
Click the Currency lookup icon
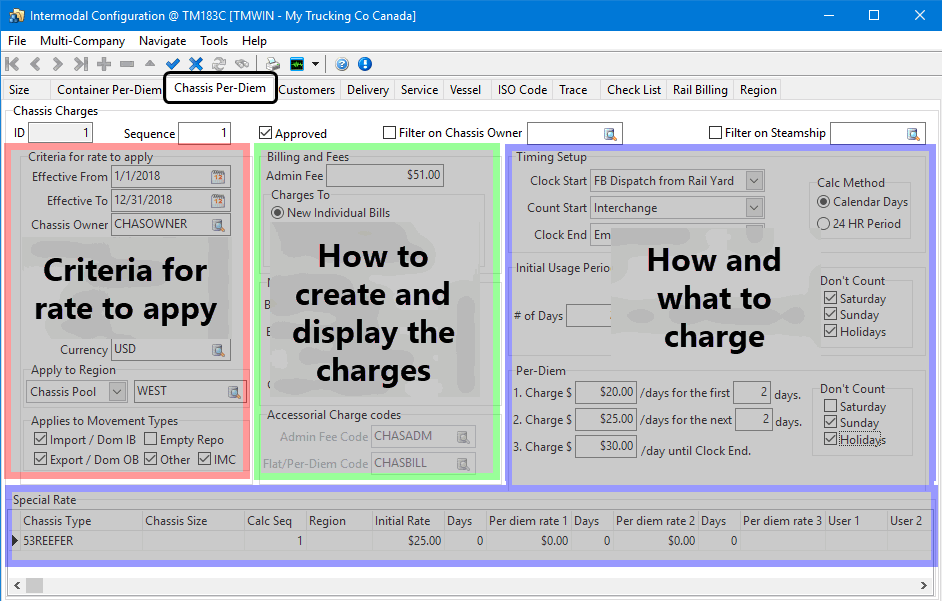pos(218,350)
